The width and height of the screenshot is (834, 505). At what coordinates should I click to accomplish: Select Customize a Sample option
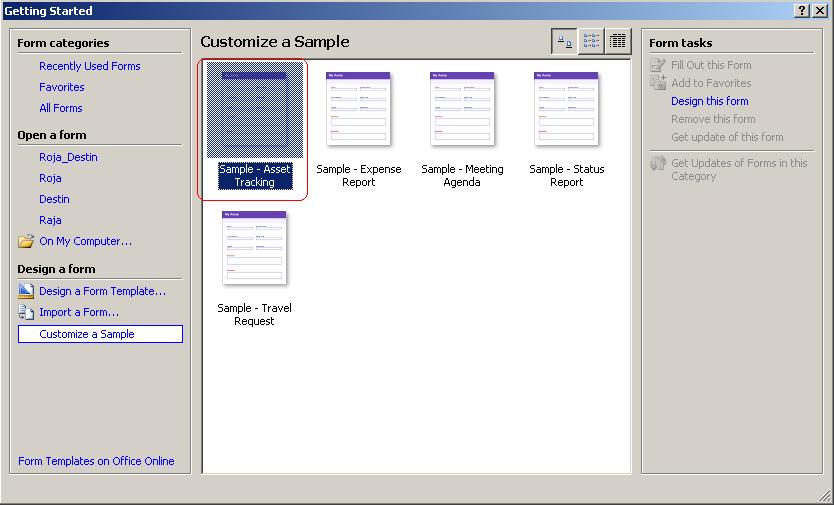[100, 334]
